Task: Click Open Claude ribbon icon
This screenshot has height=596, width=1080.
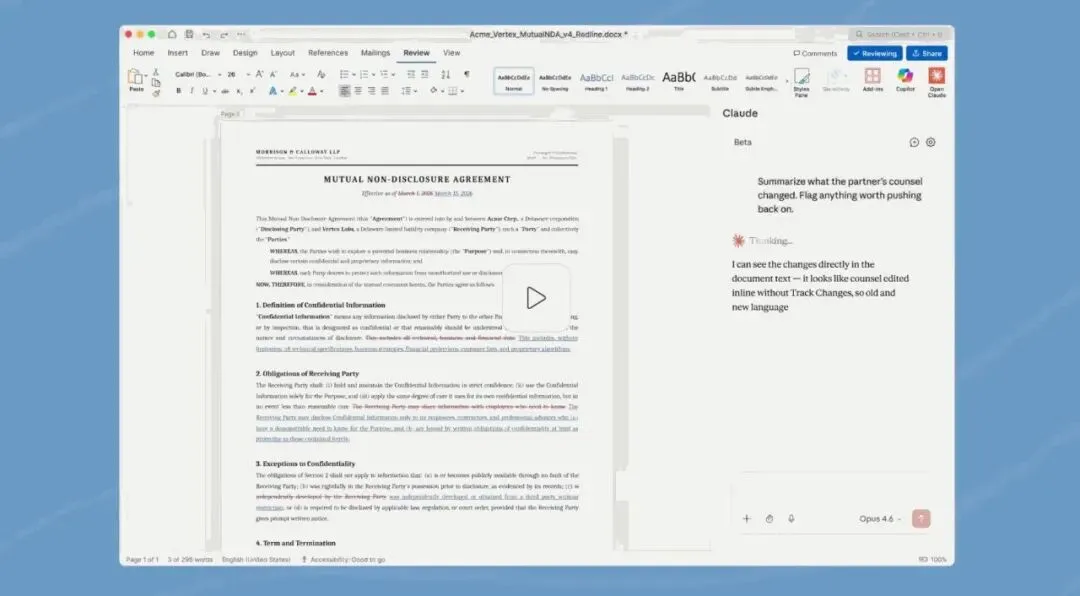Action: coord(937,82)
